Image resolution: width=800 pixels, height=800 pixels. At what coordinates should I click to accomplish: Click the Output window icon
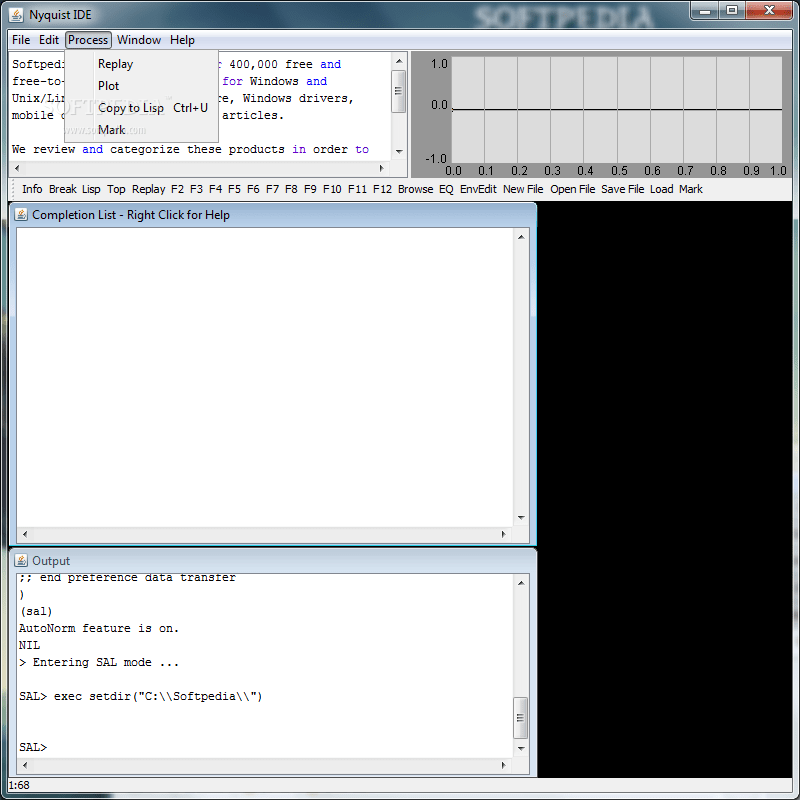[21, 560]
